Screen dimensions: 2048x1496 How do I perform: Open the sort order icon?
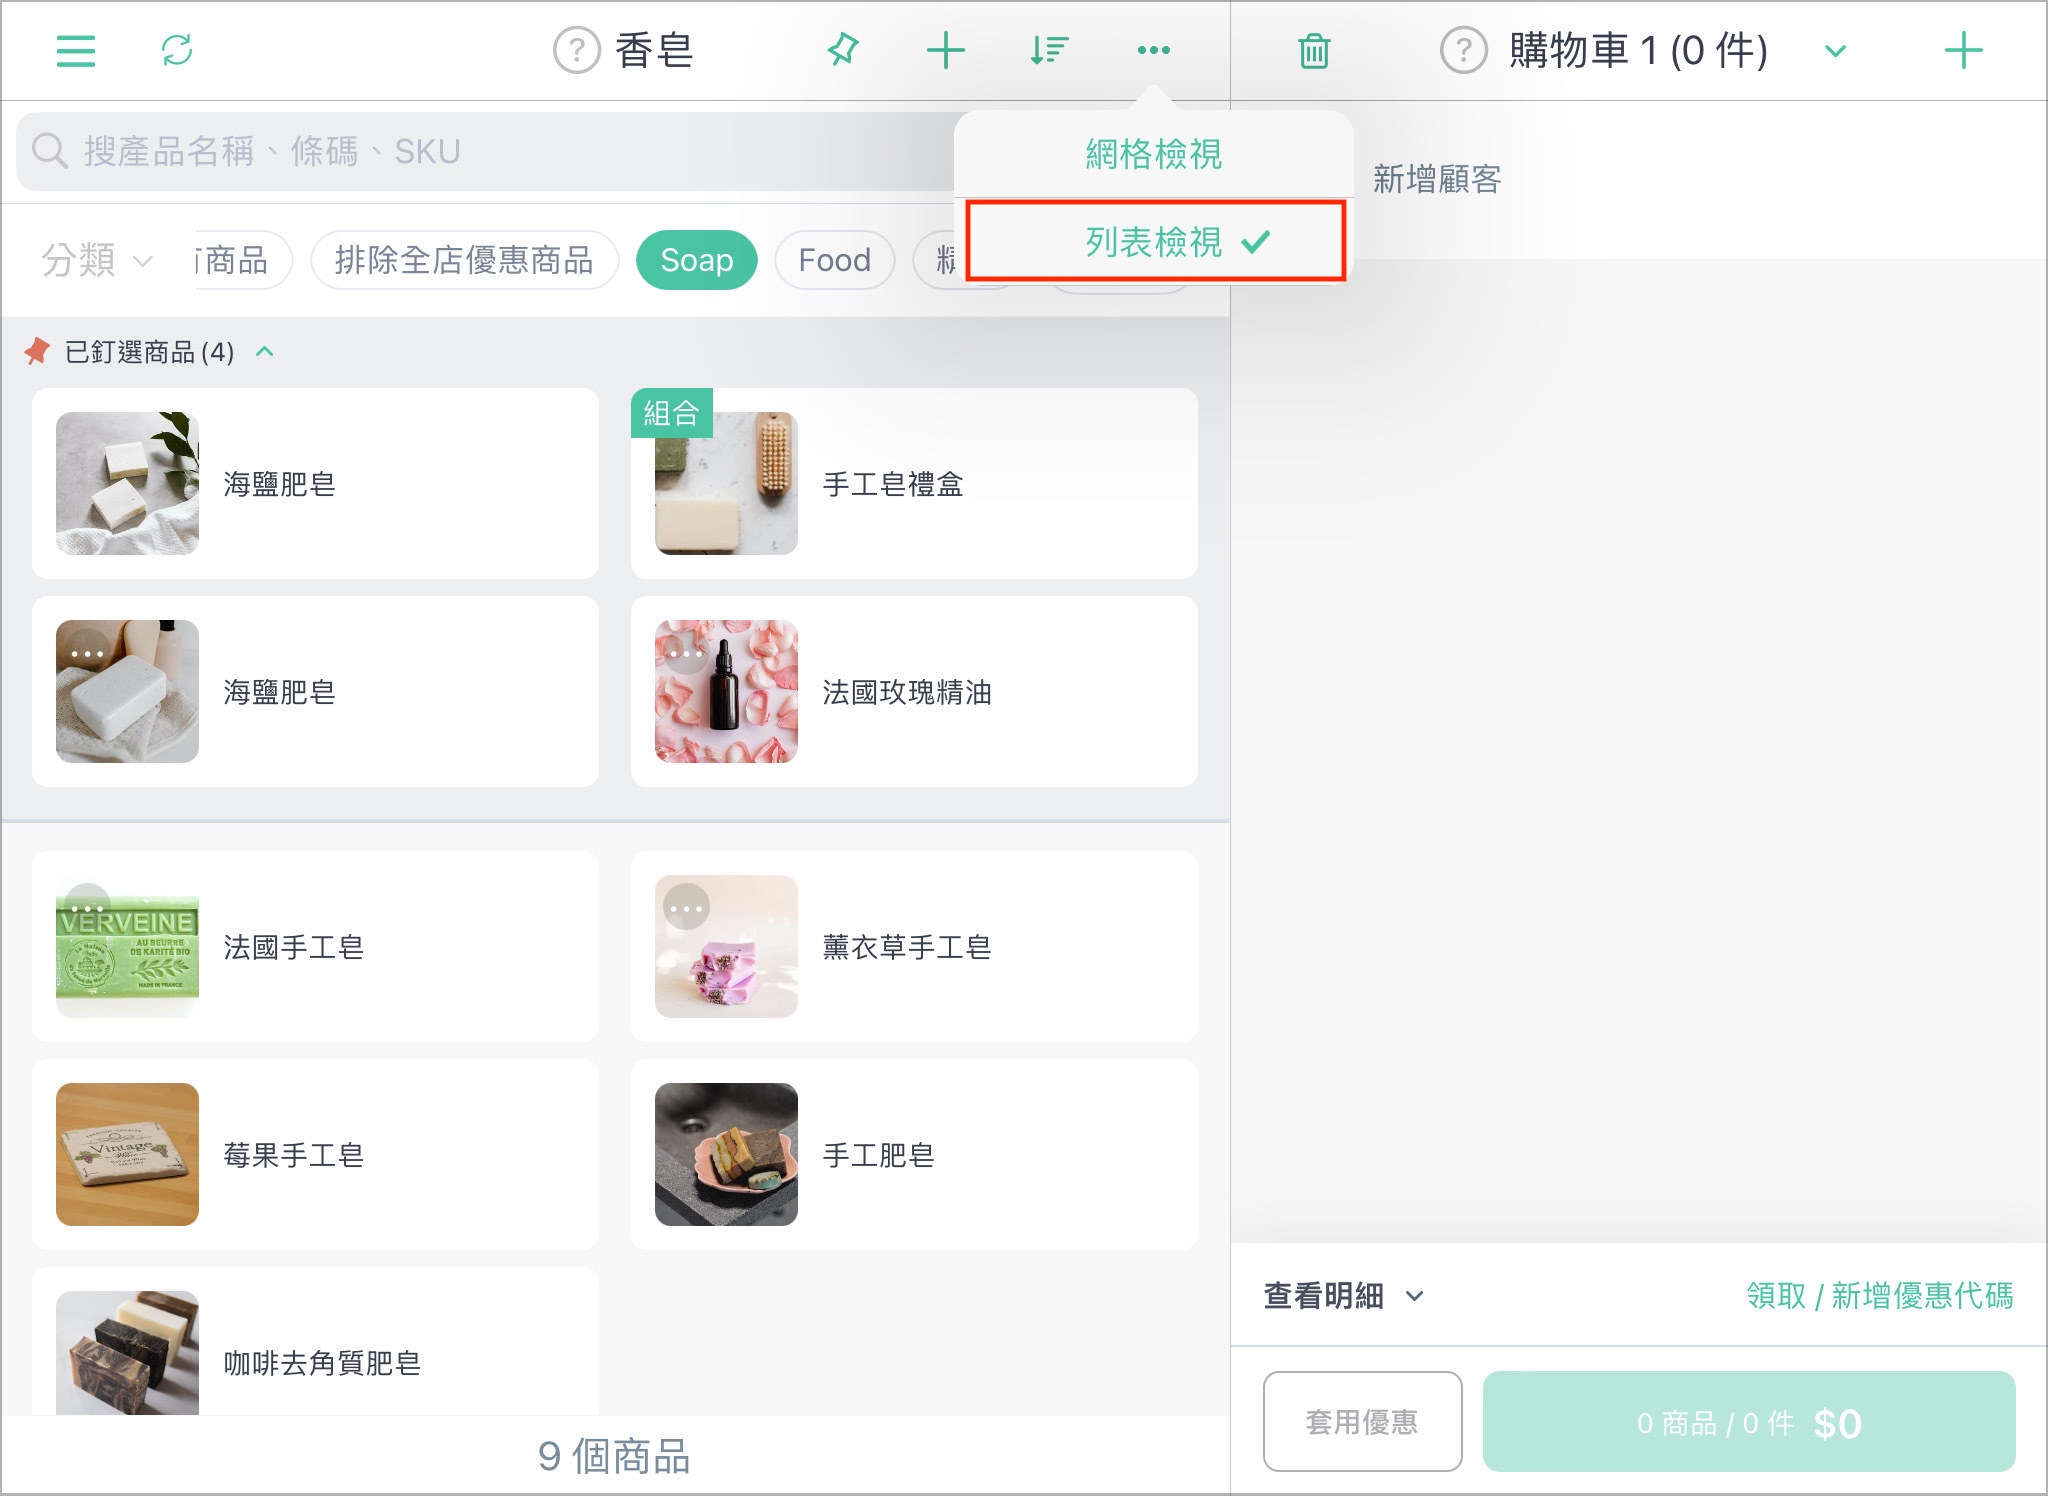coord(1049,50)
